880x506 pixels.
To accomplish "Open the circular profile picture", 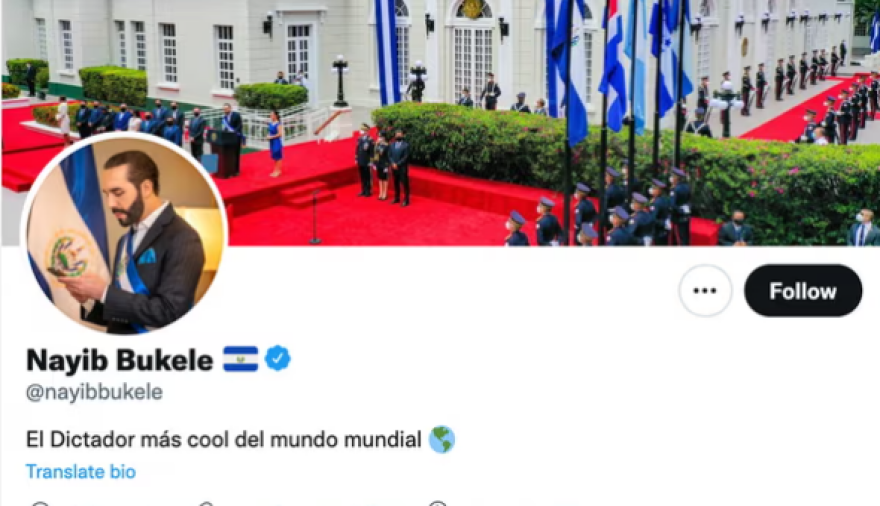I will pyautogui.click(x=124, y=233).
